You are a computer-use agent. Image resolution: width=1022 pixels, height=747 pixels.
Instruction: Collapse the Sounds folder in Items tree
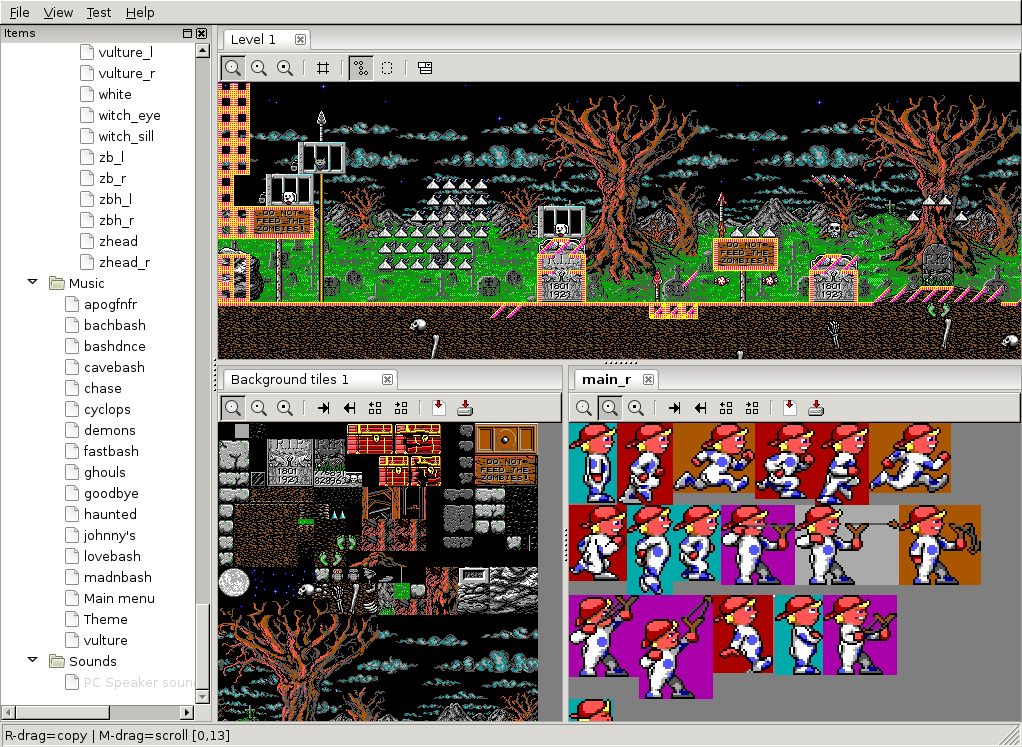(x=33, y=660)
